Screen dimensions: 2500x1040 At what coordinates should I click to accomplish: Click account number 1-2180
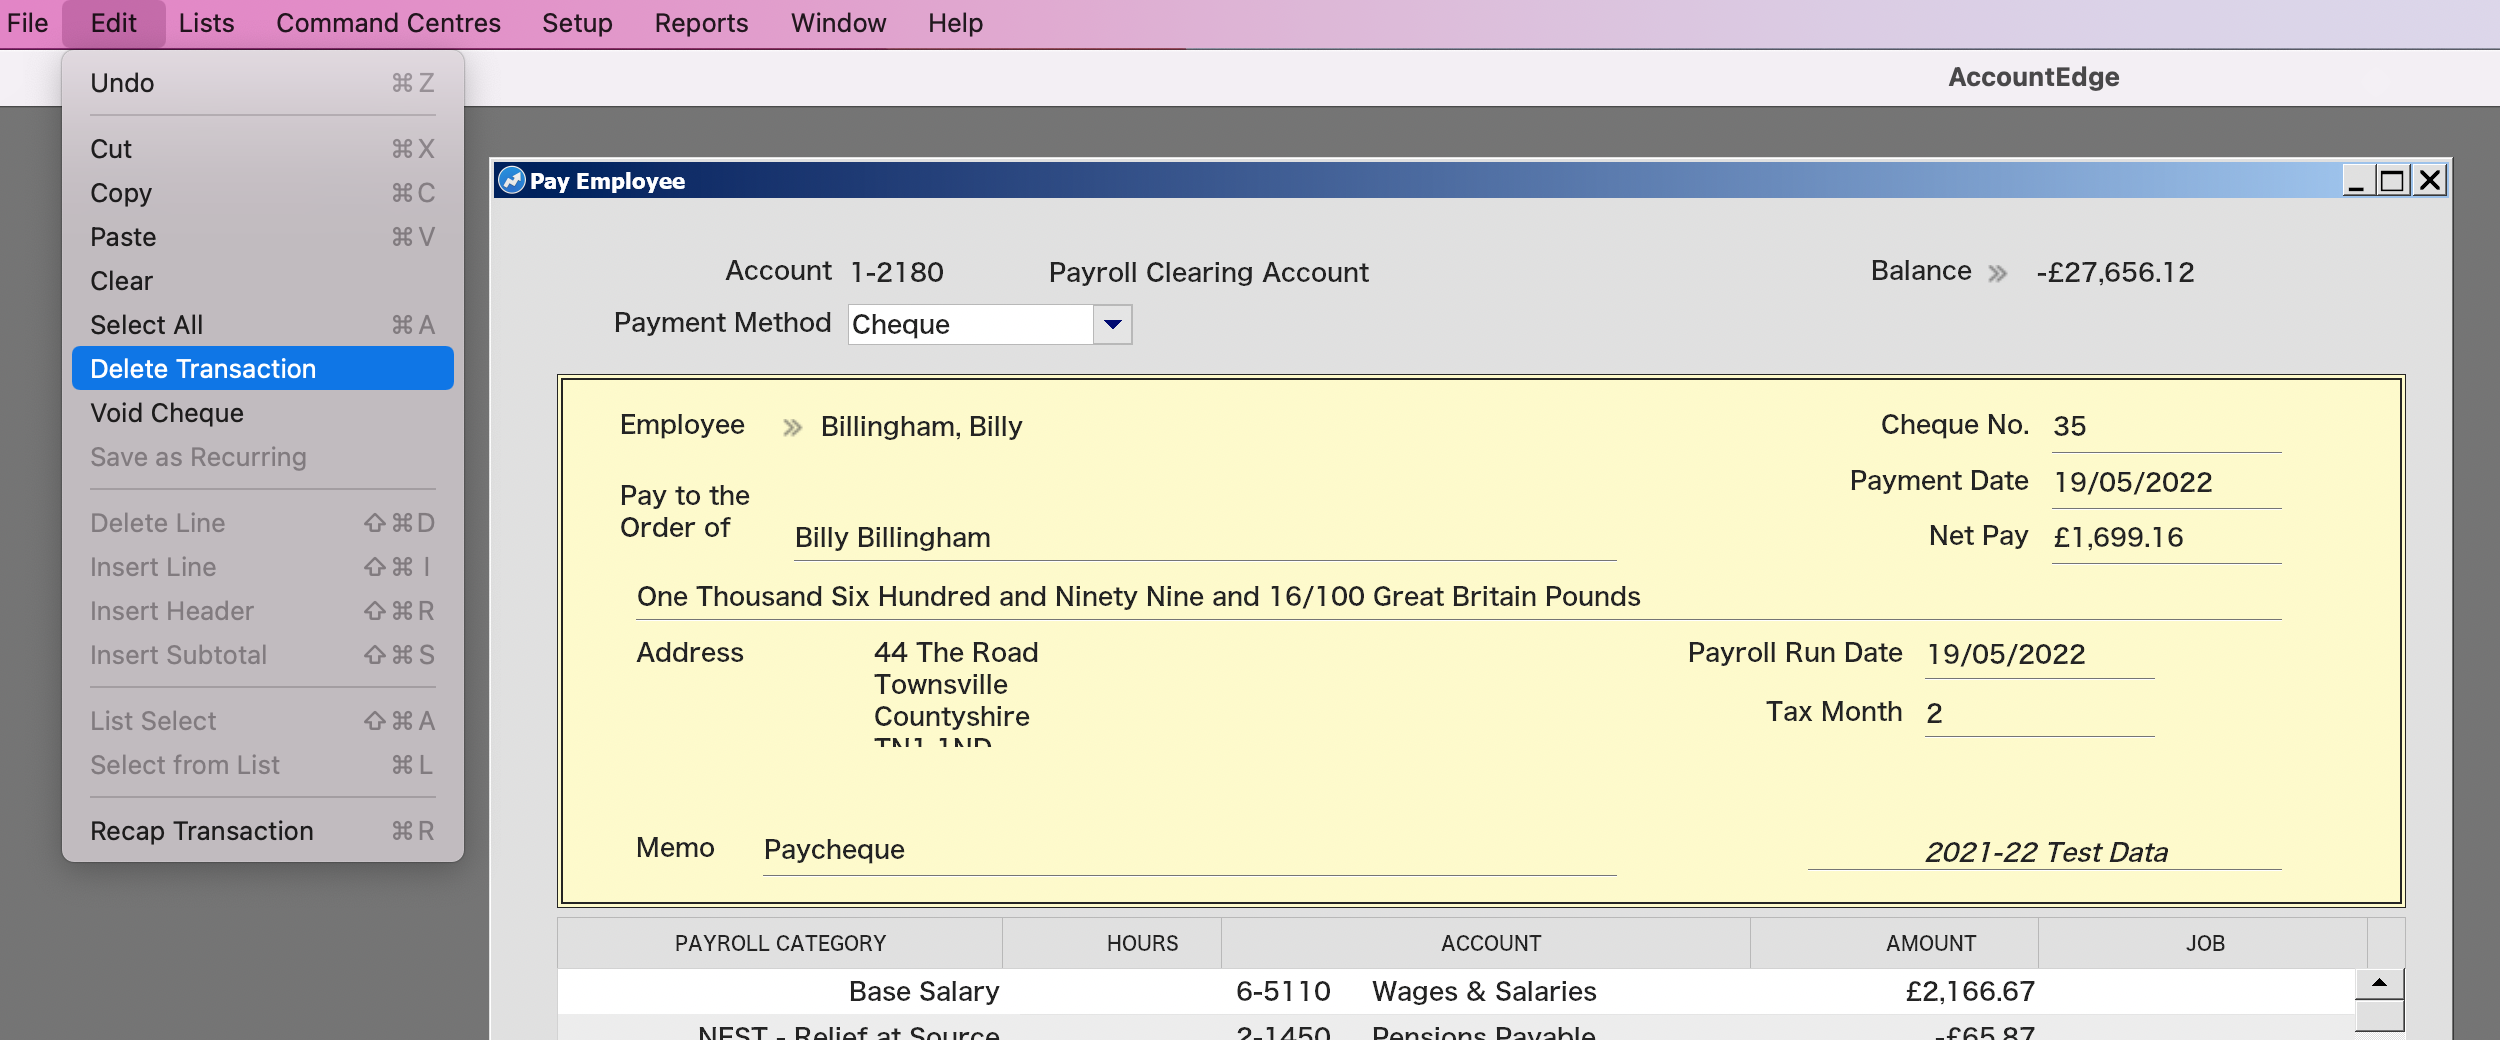896,273
